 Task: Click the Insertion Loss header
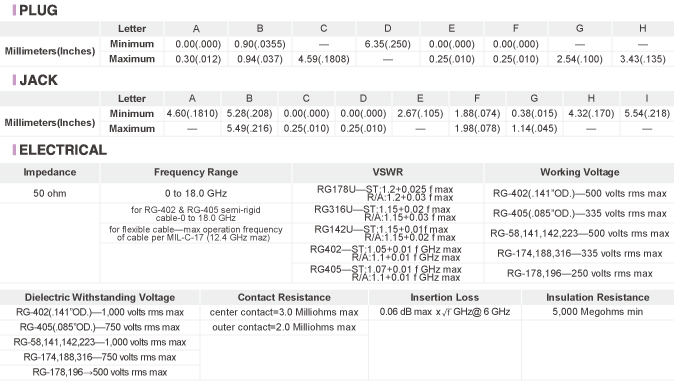pyautogui.click(x=444, y=297)
